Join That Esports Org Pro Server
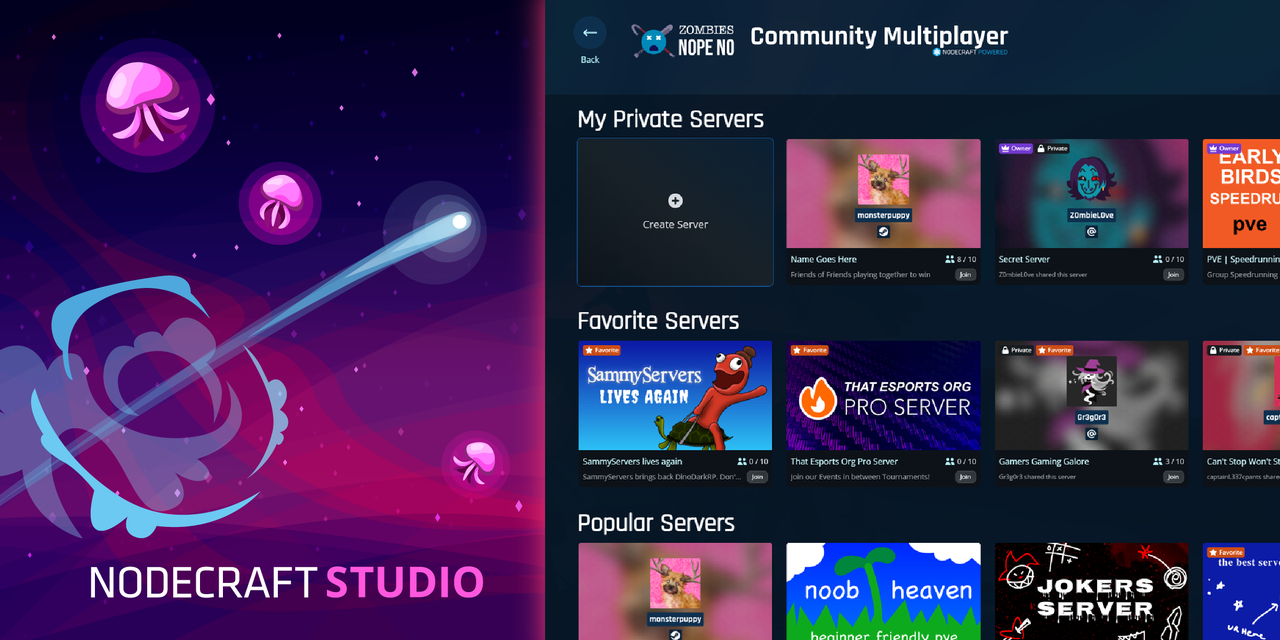Viewport: 1280px width, 640px height. tap(965, 476)
